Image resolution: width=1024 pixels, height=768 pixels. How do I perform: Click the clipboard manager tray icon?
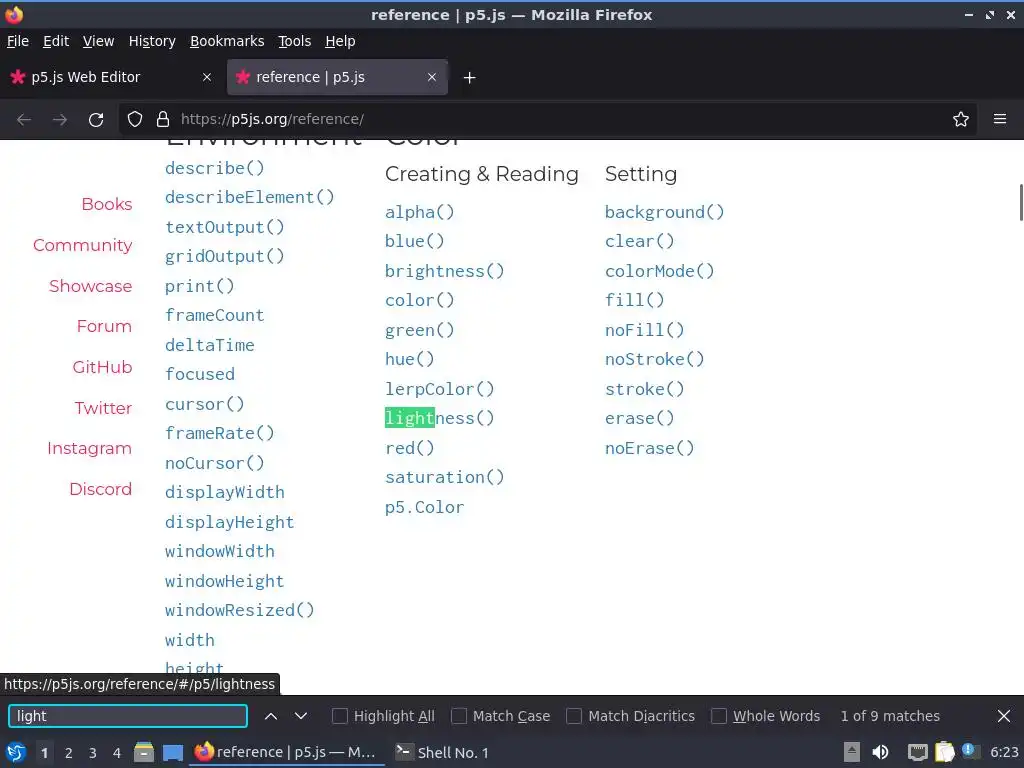(x=945, y=752)
